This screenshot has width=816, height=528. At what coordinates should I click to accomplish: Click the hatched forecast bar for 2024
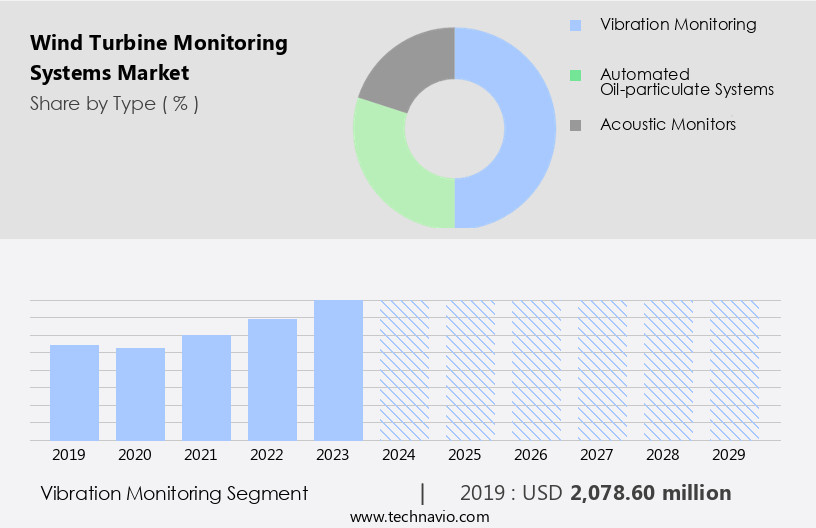[x=404, y=370]
